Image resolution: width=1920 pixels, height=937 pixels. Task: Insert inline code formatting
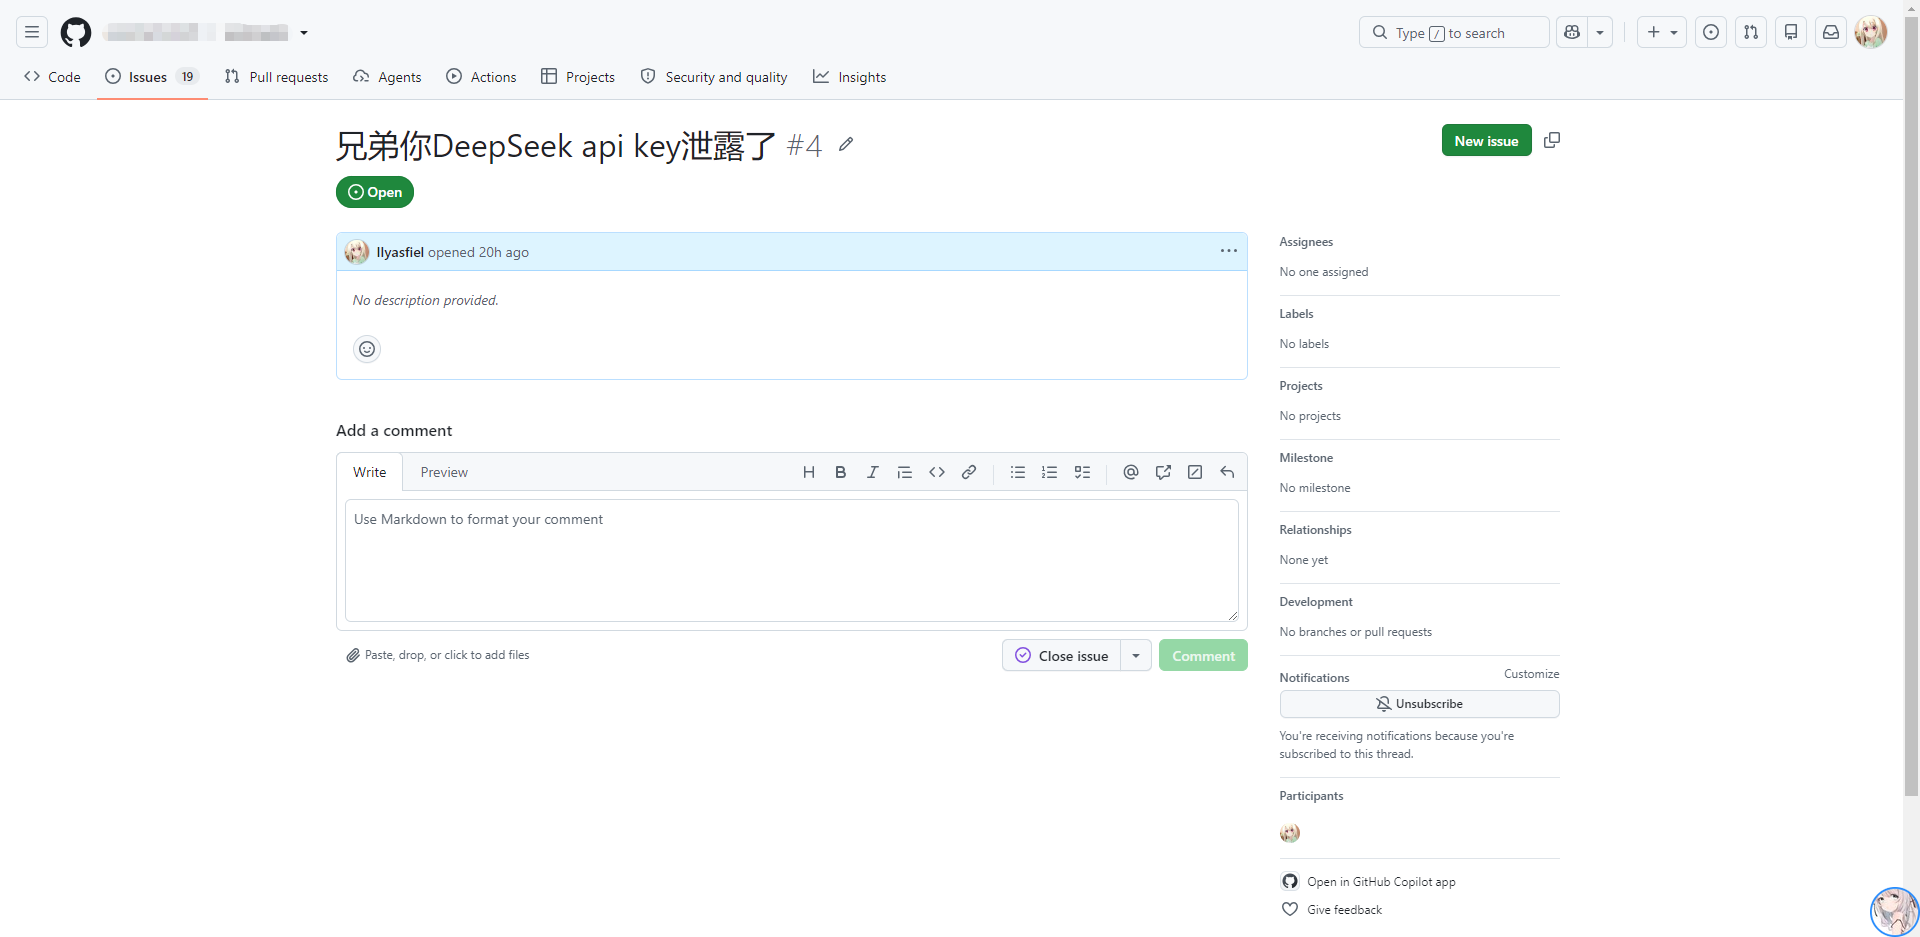pyautogui.click(x=937, y=472)
